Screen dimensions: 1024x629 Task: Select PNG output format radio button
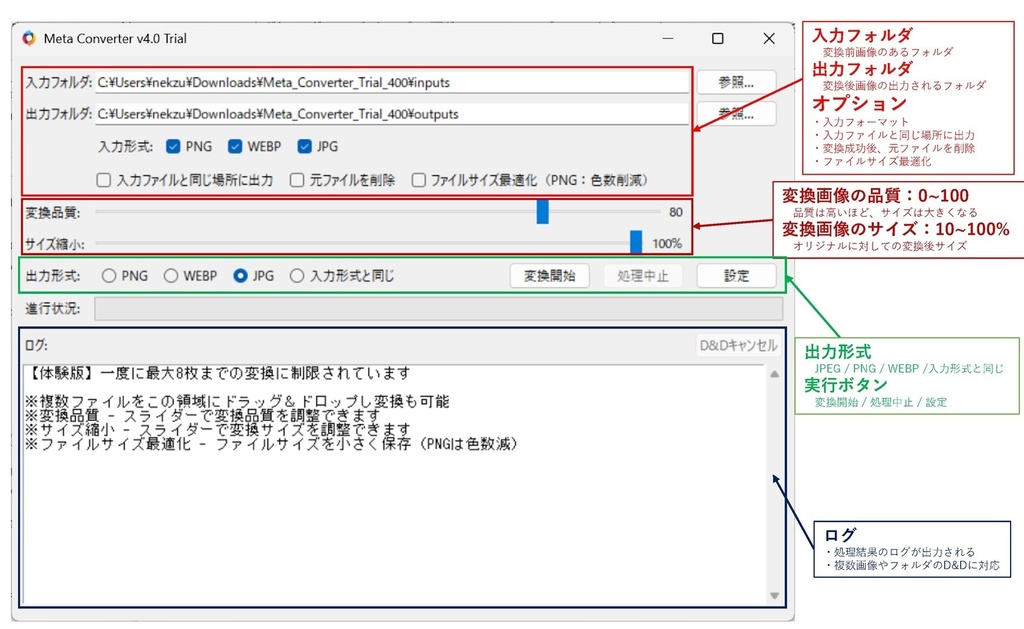[108, 276]
